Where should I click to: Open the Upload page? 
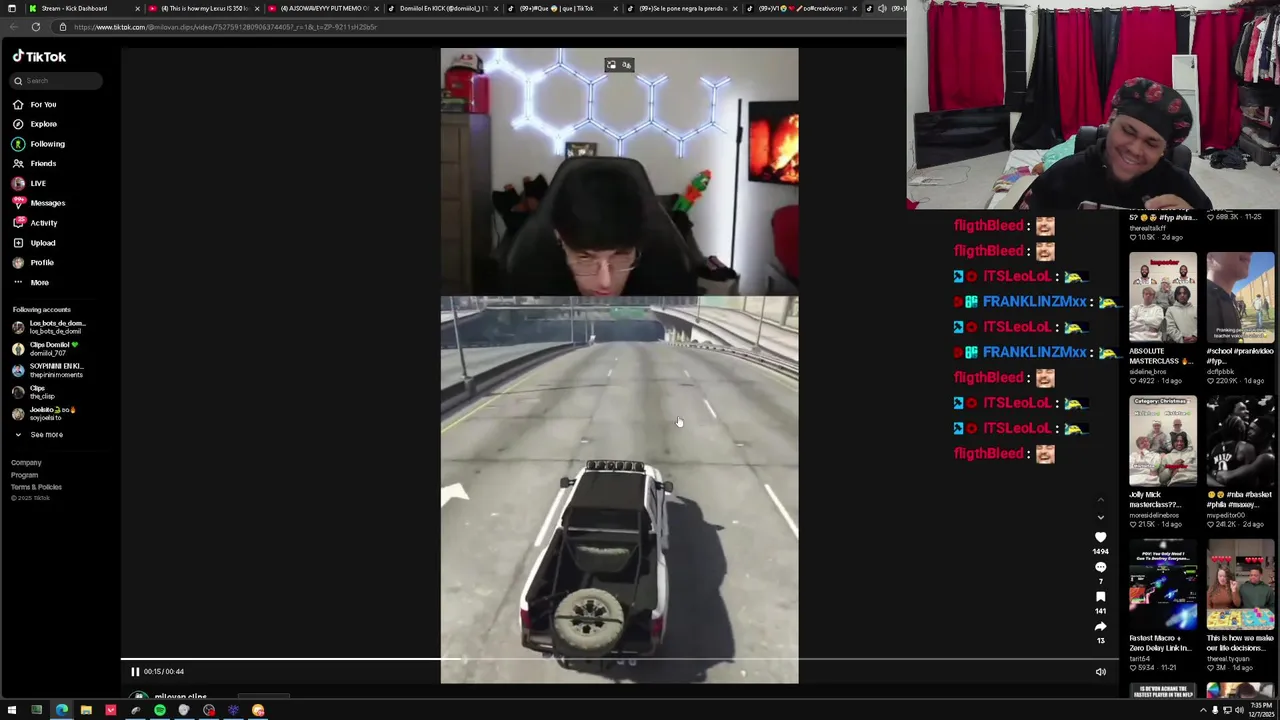pos(34,243)
